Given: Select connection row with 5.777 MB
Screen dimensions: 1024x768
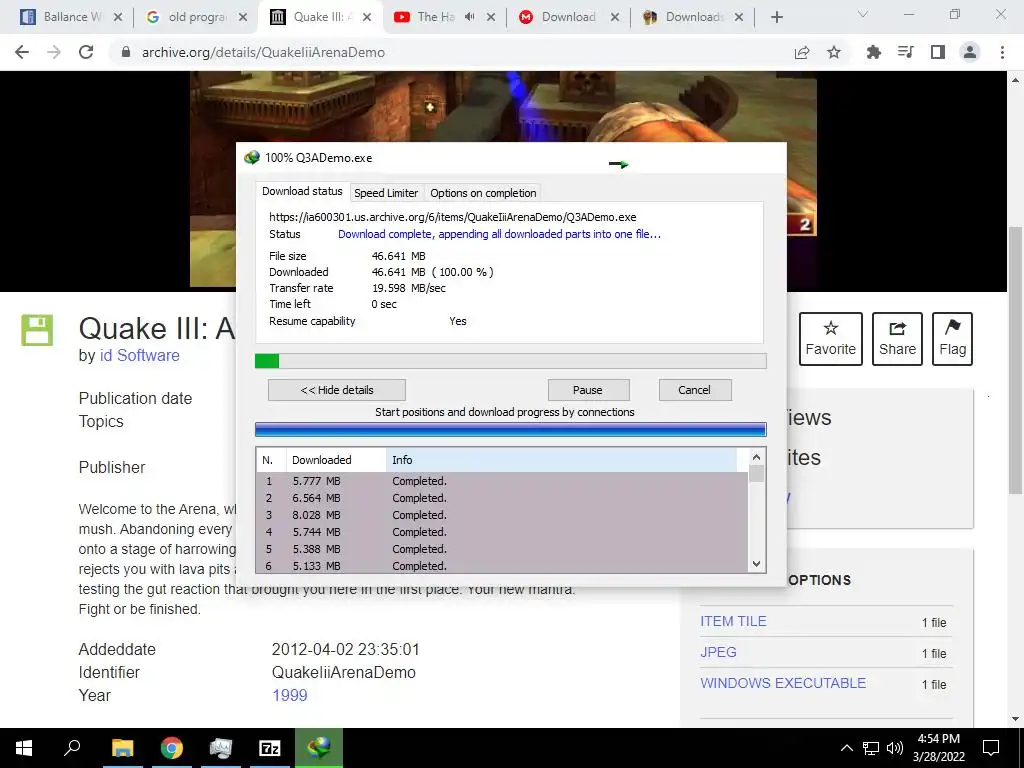Looking at the screenshot, I should [502, 481].
